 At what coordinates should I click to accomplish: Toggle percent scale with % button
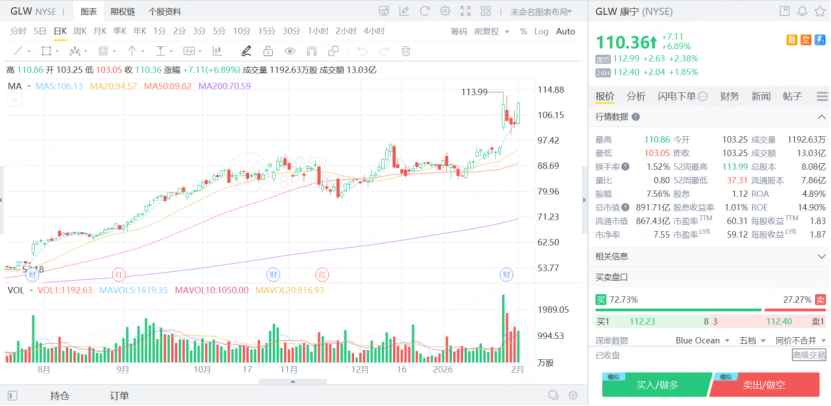click(523, 31)
